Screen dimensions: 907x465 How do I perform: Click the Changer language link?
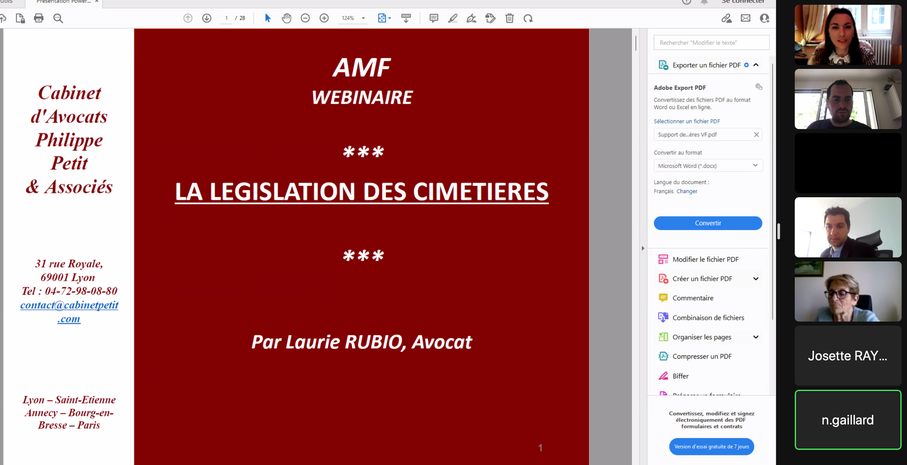pos(687,191)
